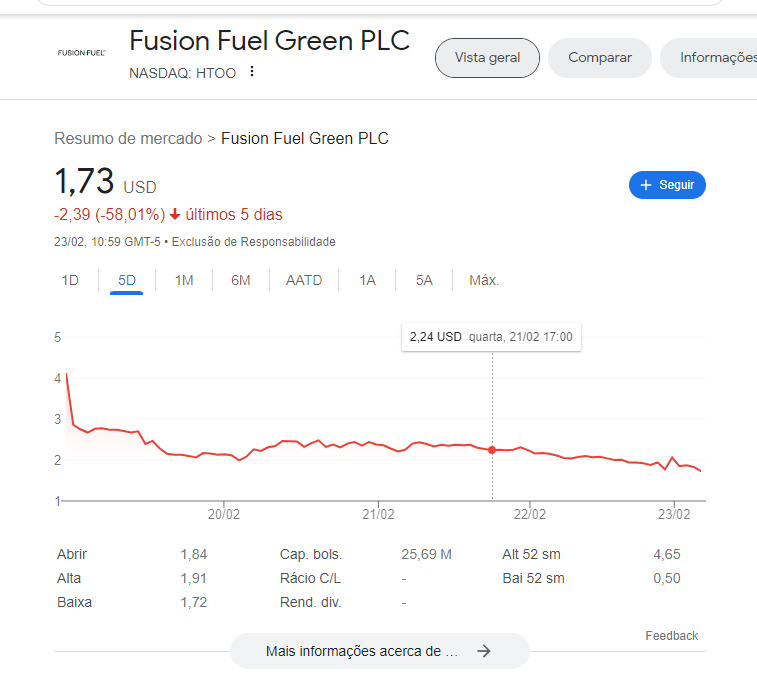This screenshot has width=757, height=685.
Task: Click the Resumo de mercado breadcrumb link
Action: [x=128, y=138]
